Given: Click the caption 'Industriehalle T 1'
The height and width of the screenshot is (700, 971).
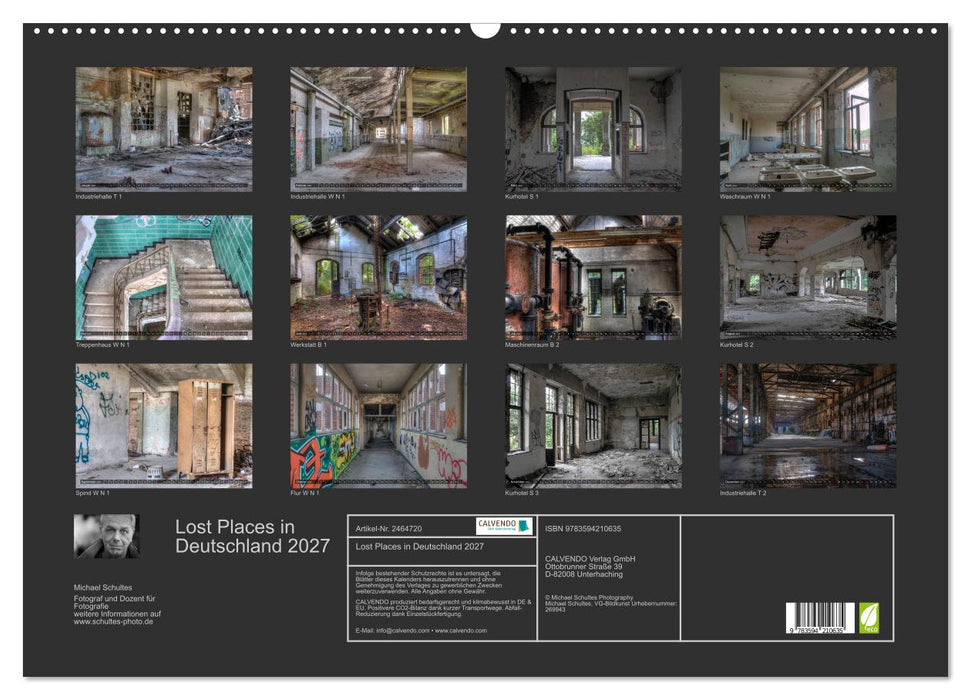Looking at the screenshot, I should [98, 196].
